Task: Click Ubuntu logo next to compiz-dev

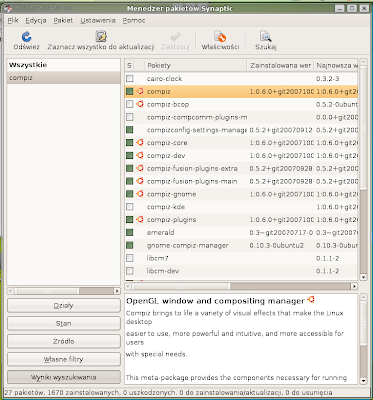Action: (140, 155)
